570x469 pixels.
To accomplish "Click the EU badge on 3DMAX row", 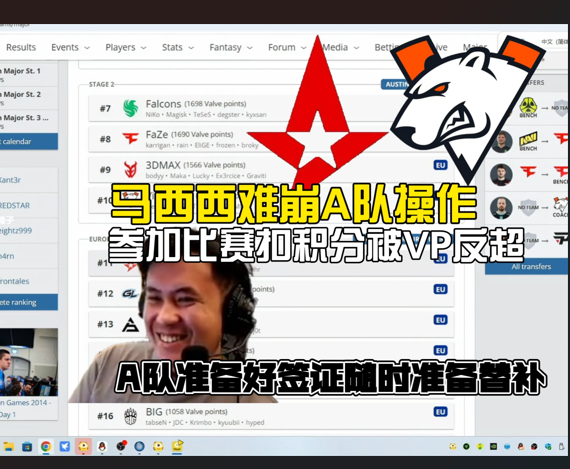I will [440, 165].
